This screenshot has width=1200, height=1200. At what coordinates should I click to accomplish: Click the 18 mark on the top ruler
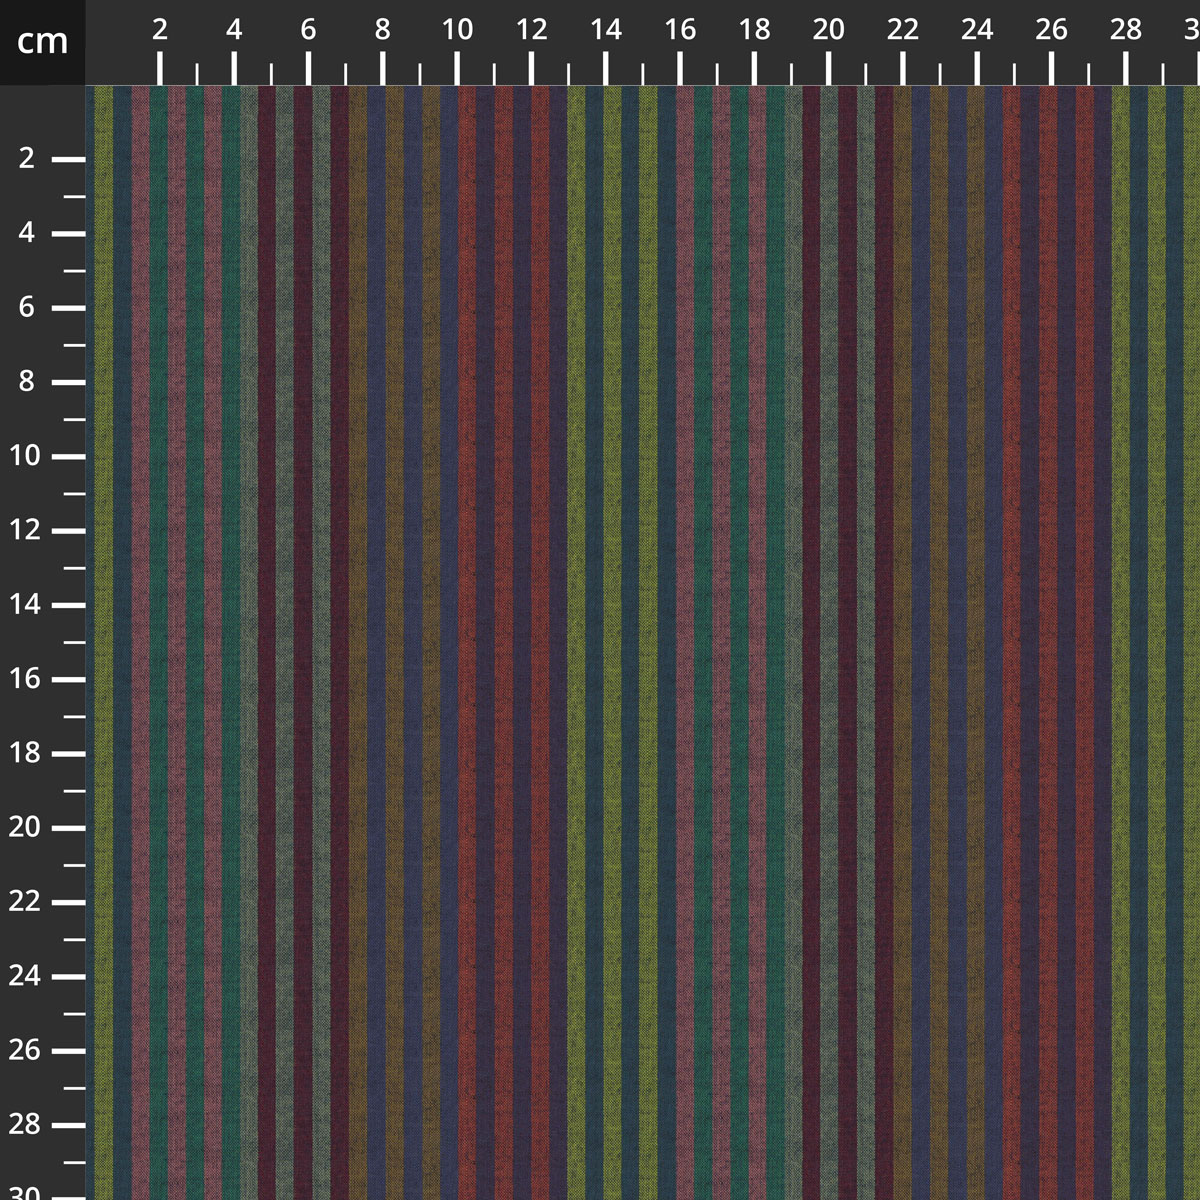pos(754,31)
